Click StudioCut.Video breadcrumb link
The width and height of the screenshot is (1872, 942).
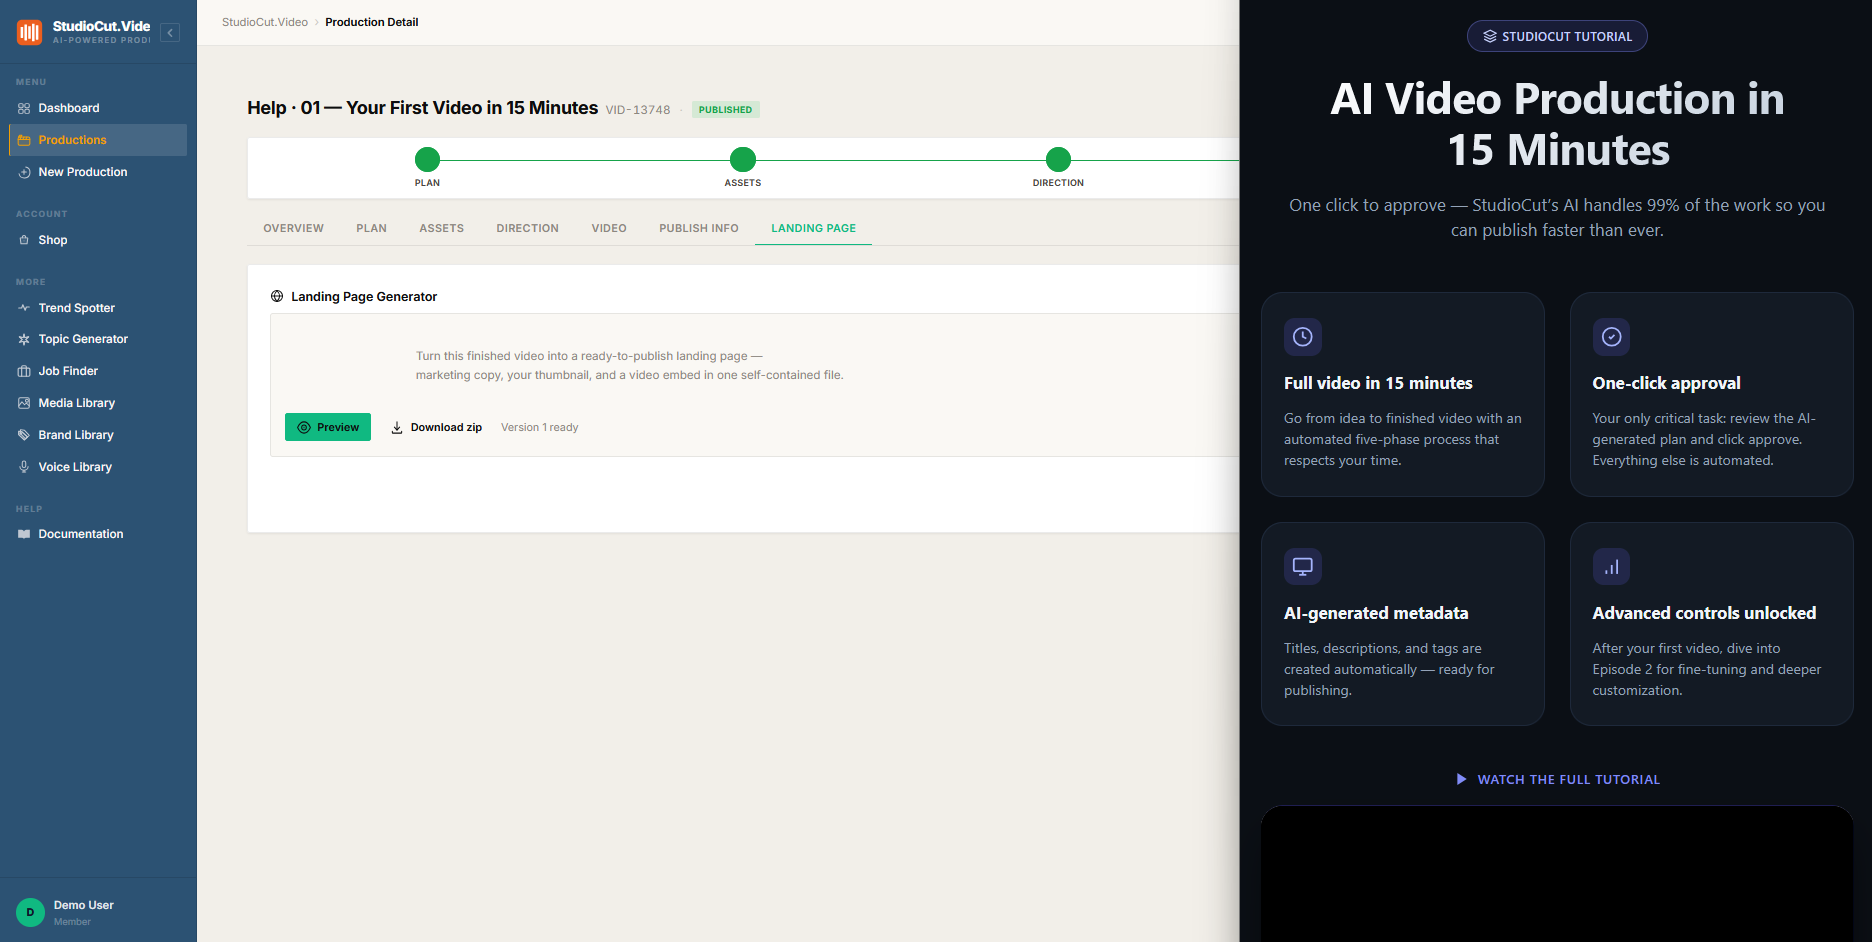(265, 22)
